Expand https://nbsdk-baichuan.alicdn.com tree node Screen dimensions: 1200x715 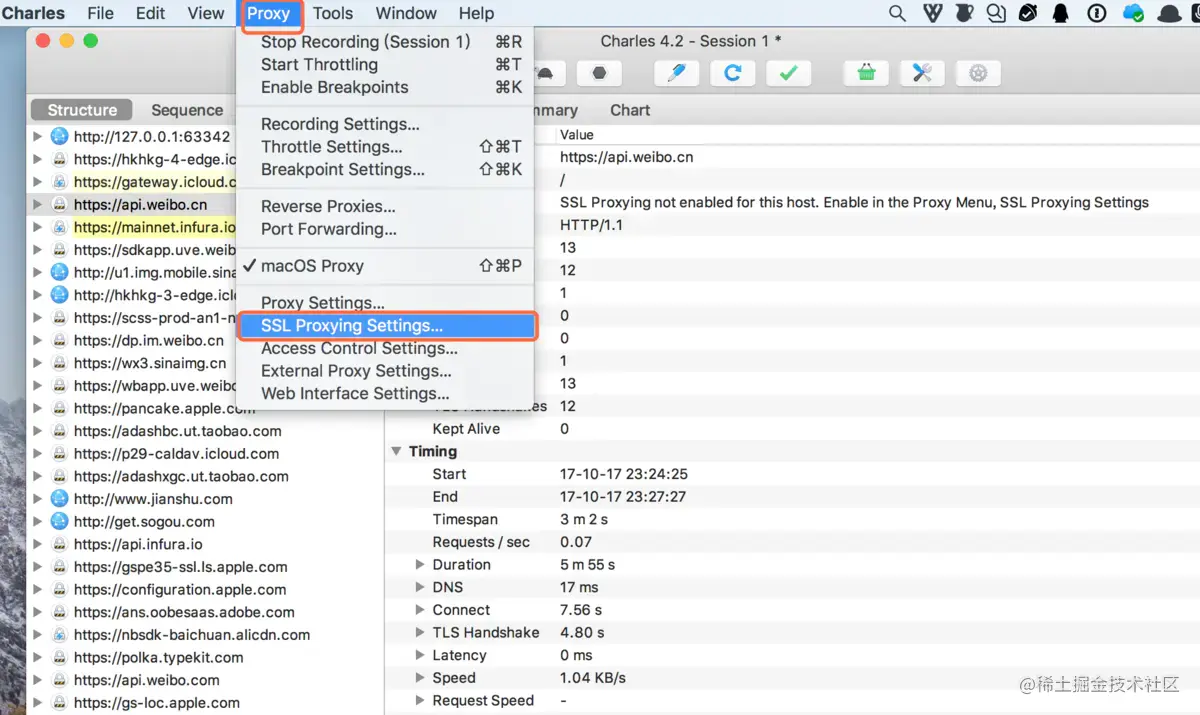click(37, 635)
